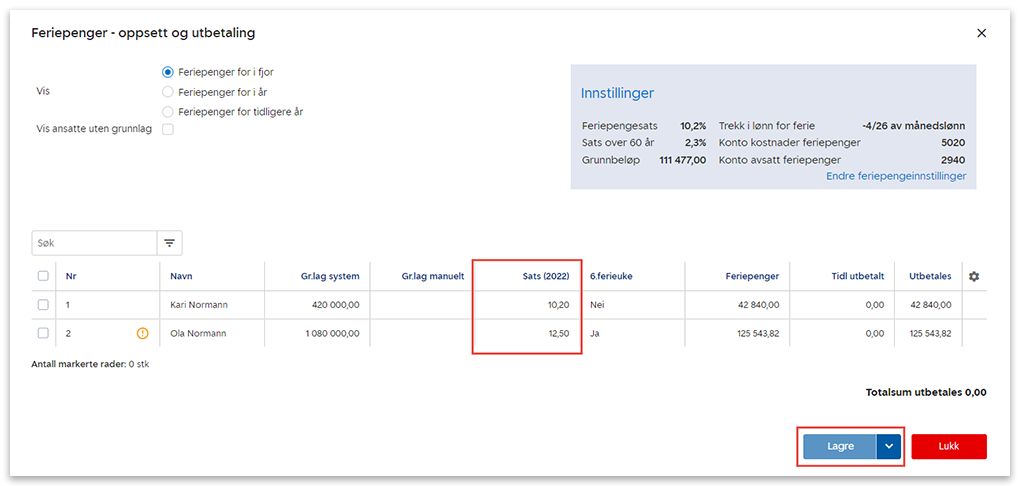Tick the select-all checkbox in table header
Viewport: 1020px width, 486px height.
(43, 276)
